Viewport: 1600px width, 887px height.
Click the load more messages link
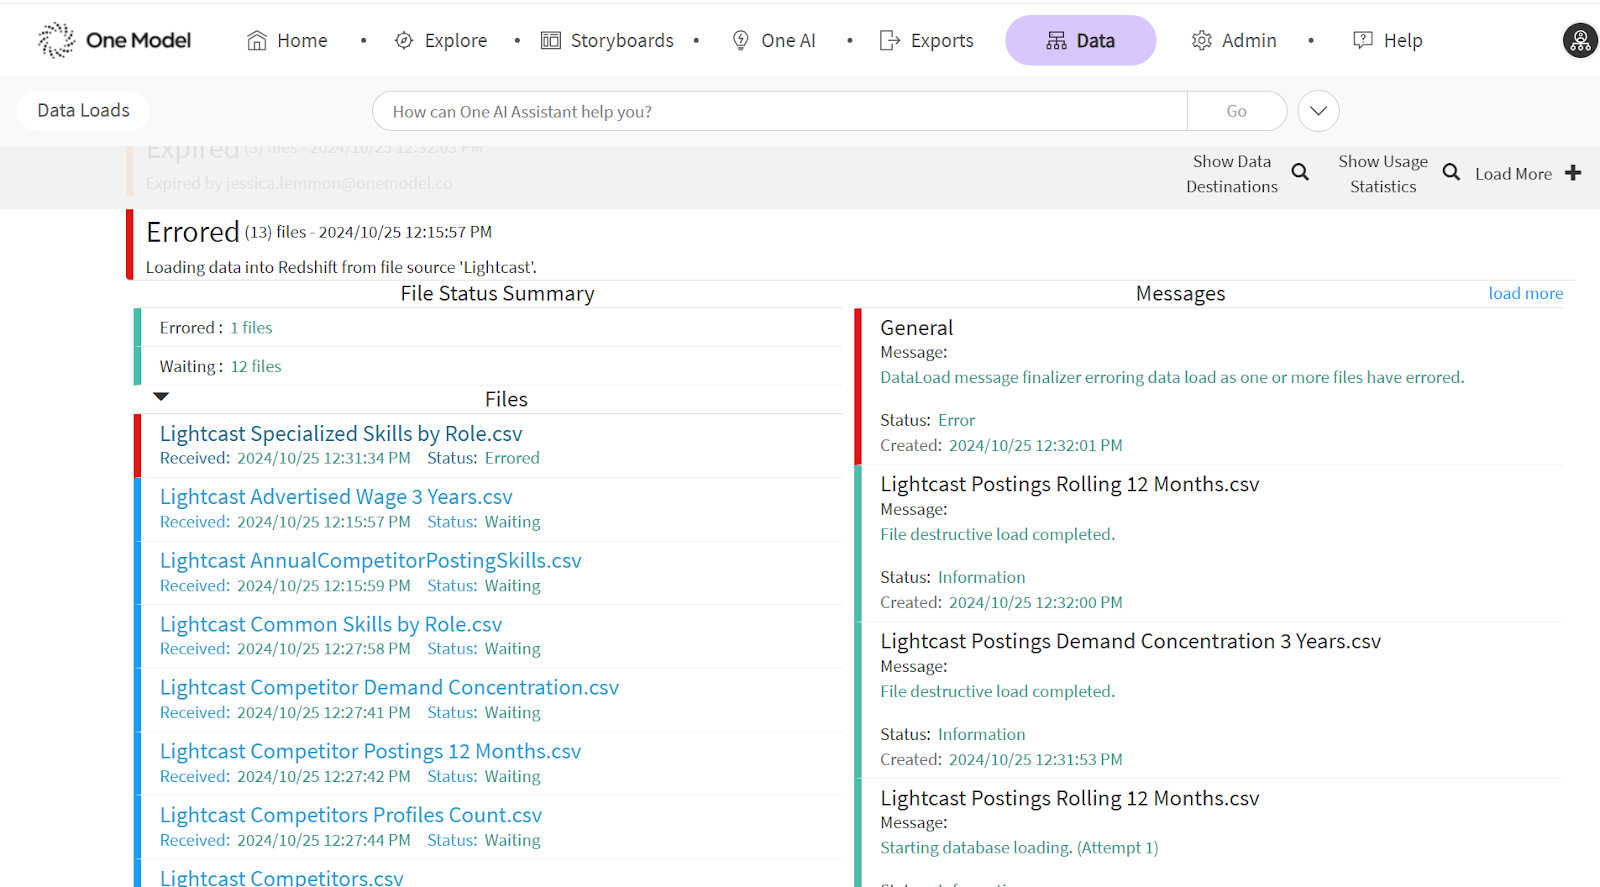pyautogui.click(x=1525, y=293)
